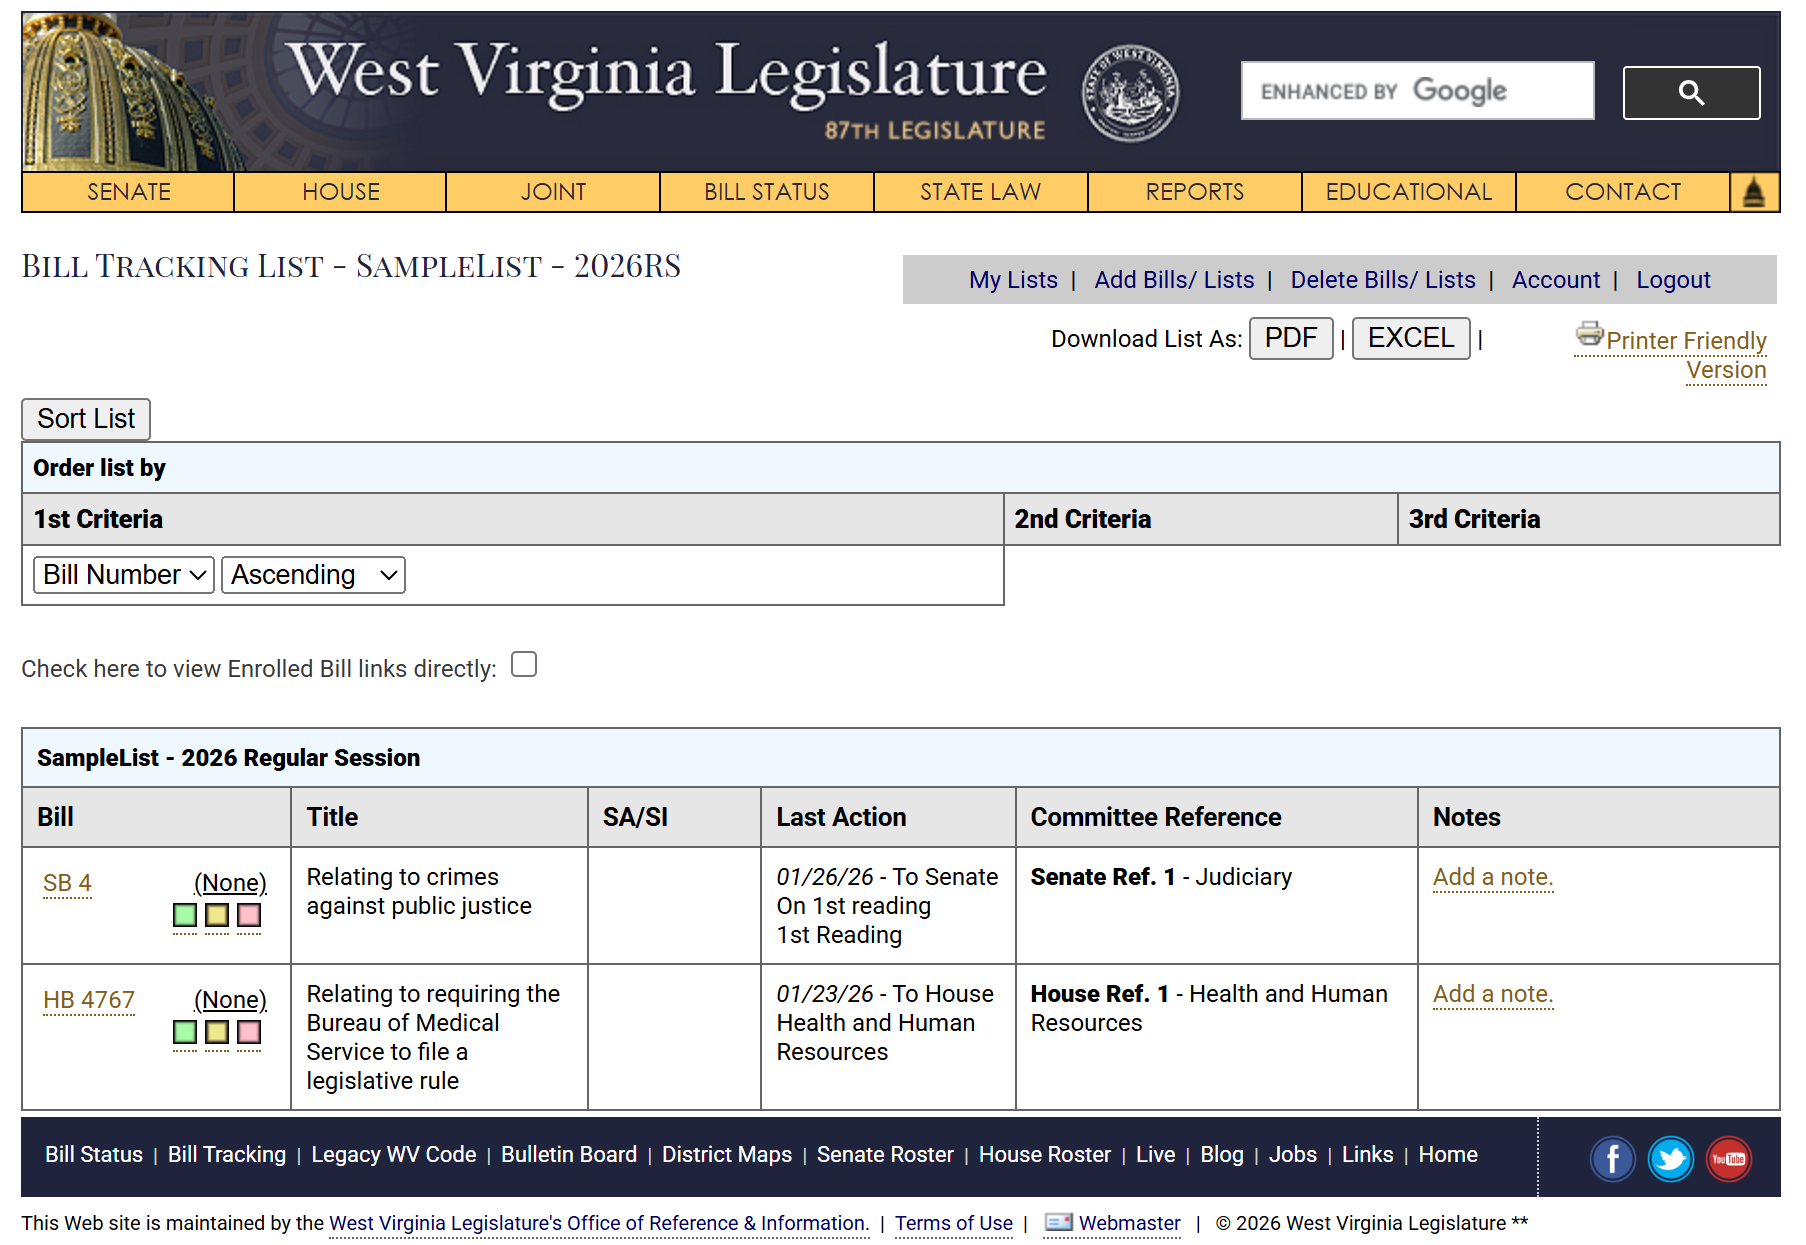Screen dimensions: 1806x1245
Task: Open the HOUSE menu
Action: [341, 192]
